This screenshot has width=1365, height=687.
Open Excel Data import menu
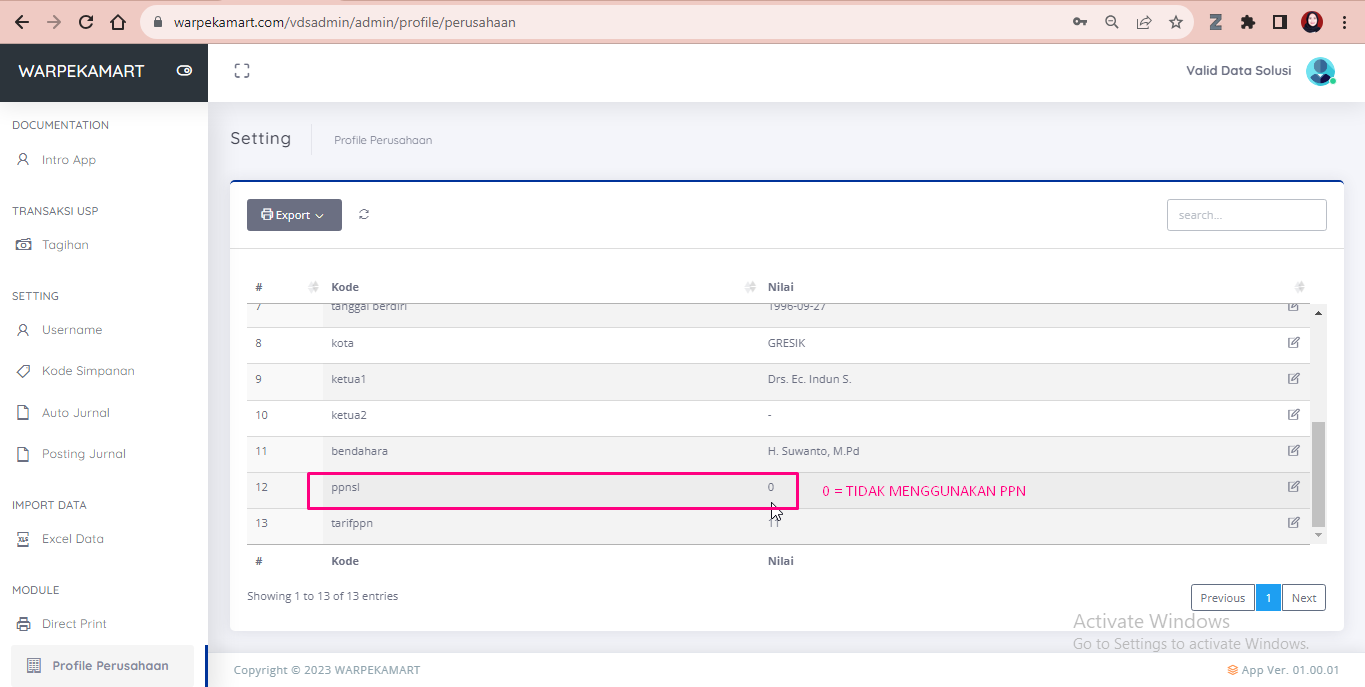(73, 539)
